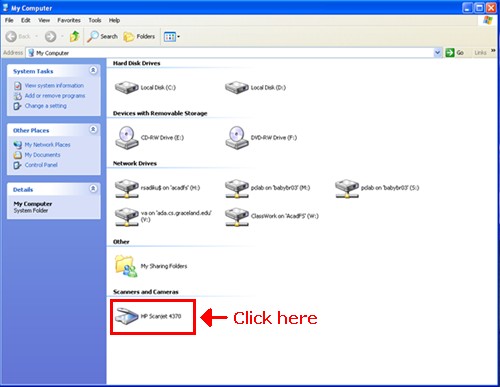Open the Help menu
The height and width of the screenshot is (387, 500).
(114, 20)
